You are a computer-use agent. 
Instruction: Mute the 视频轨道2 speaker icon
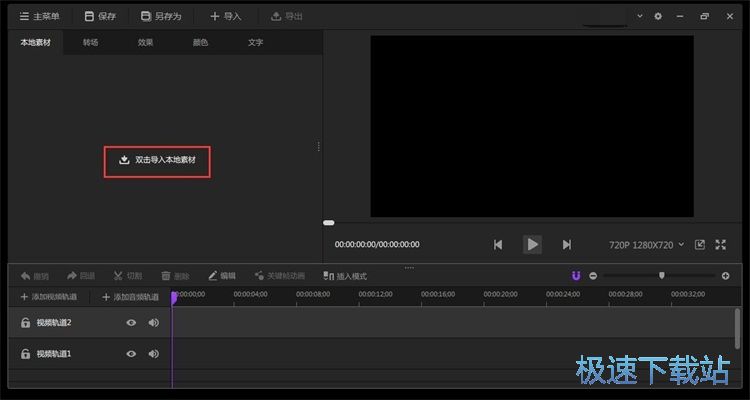coord(154,323)
